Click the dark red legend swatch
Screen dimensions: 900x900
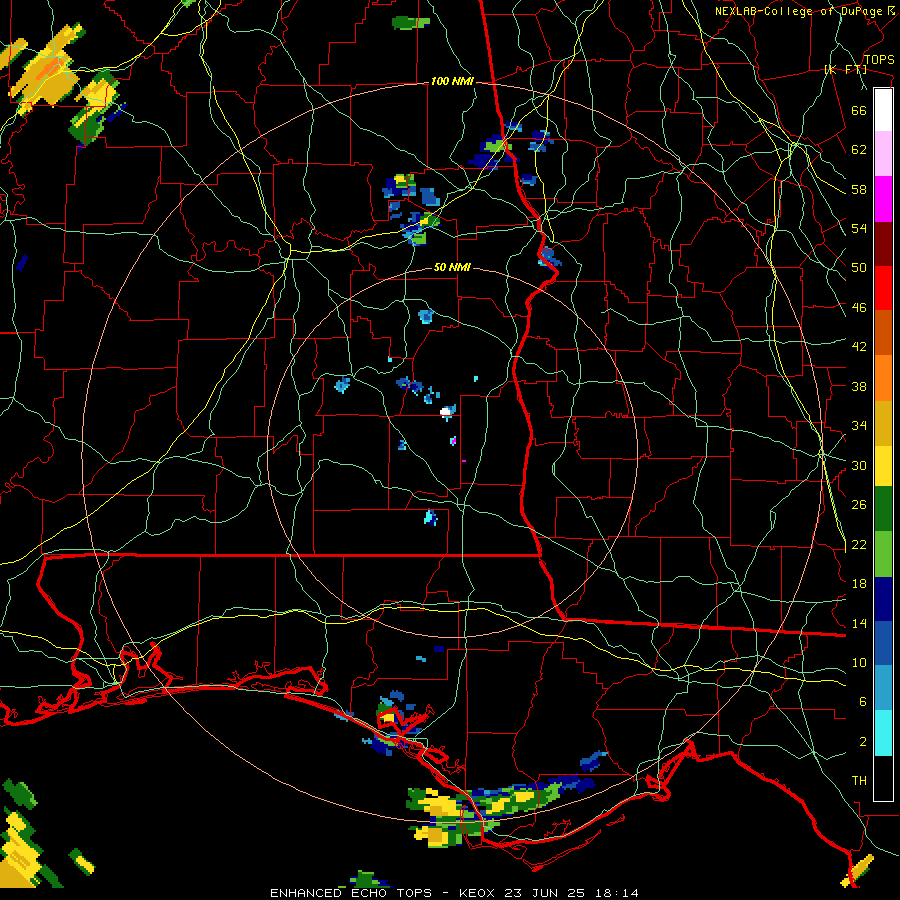(883, 243)
